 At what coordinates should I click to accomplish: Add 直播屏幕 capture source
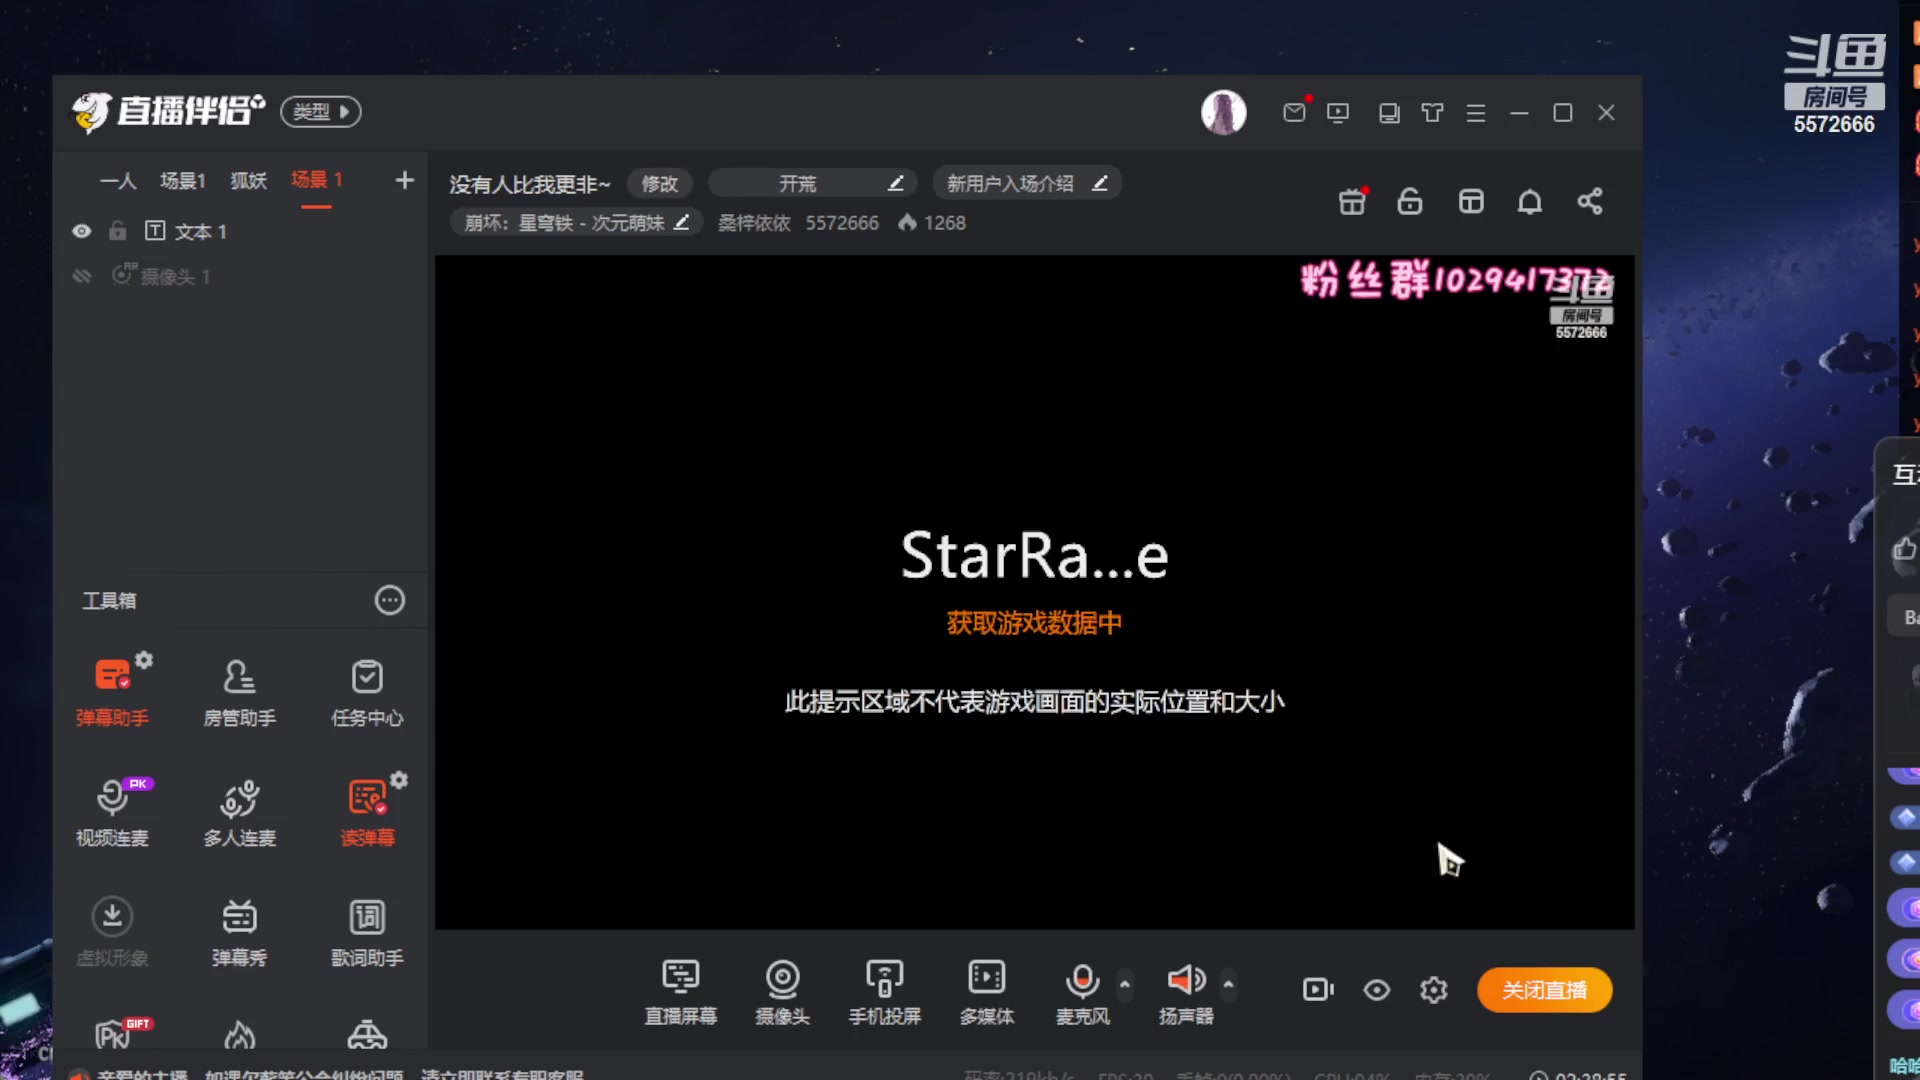tap(680, 992)
